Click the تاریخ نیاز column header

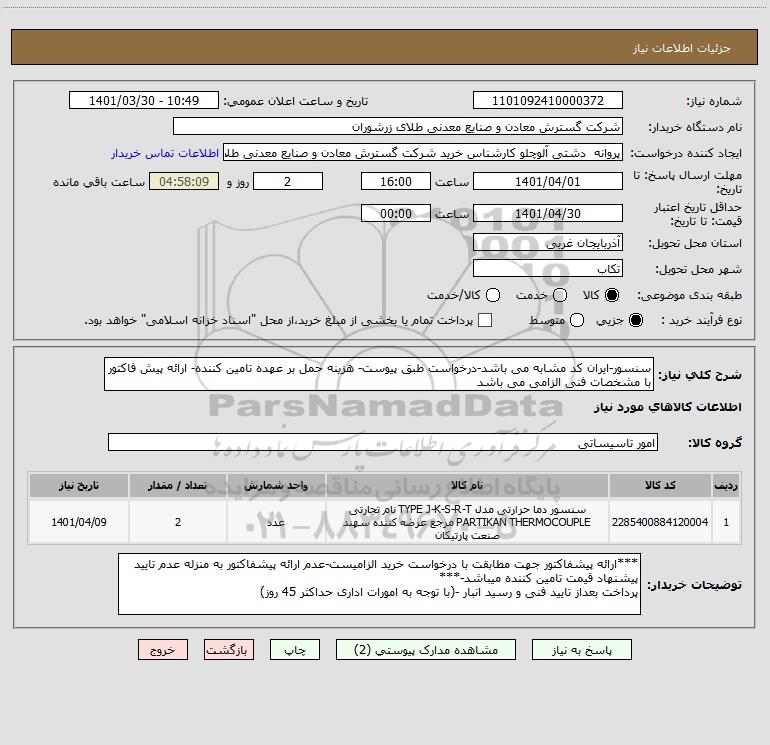pos(79,485)
